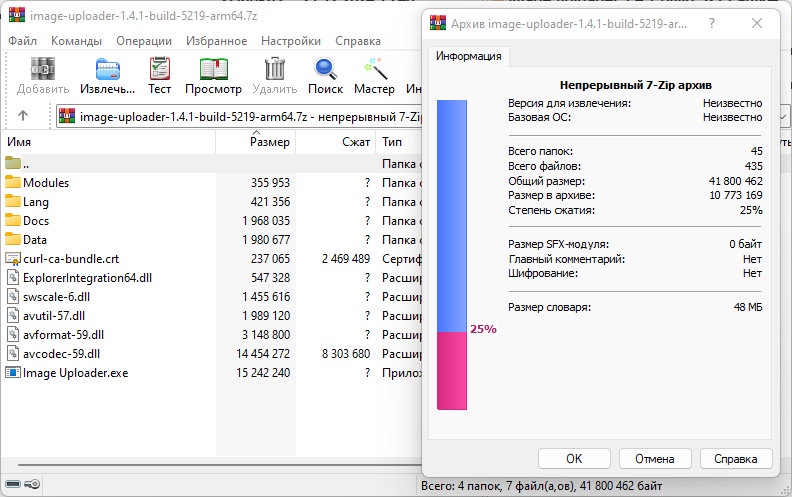Image resolution: width=792 pixels, height=497 pixels.
Task: Go up one folder level arrow
Action: point(23,116)
